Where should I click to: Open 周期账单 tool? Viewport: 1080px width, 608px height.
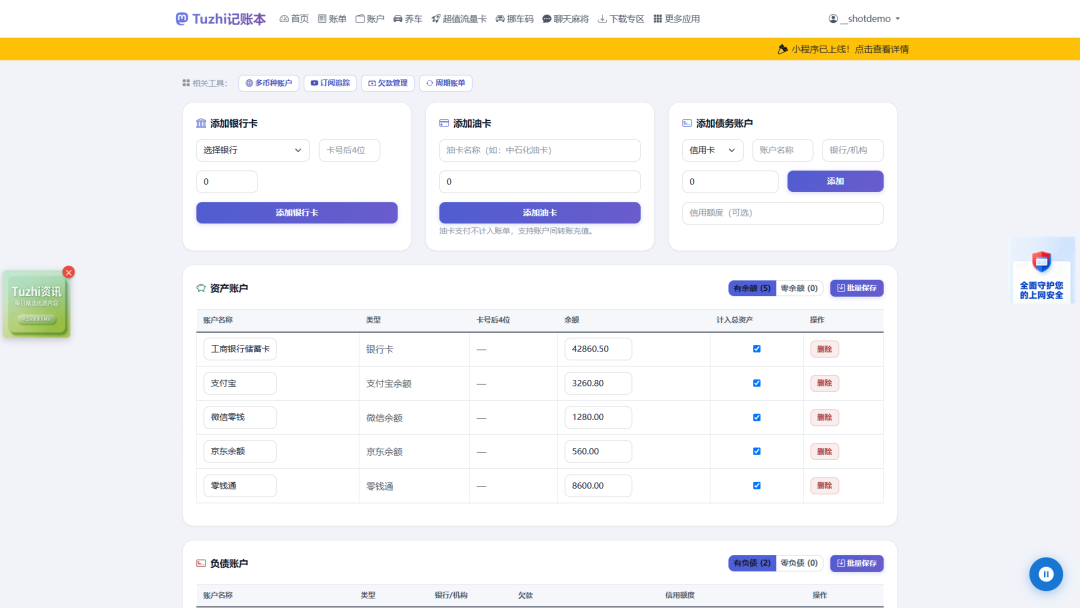[x=446, y=83]
